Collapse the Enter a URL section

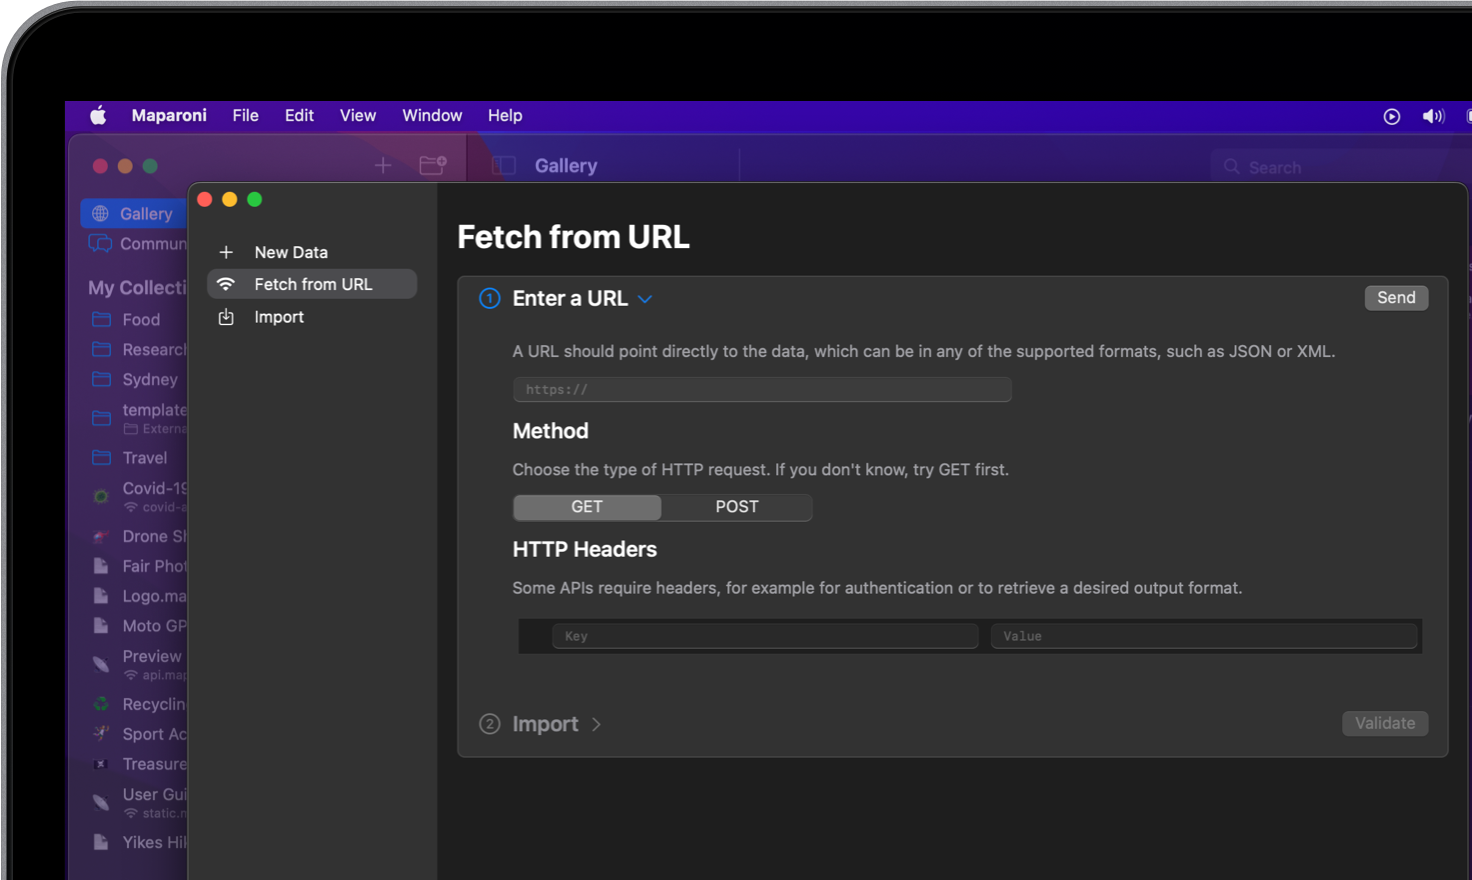(645, 299)
